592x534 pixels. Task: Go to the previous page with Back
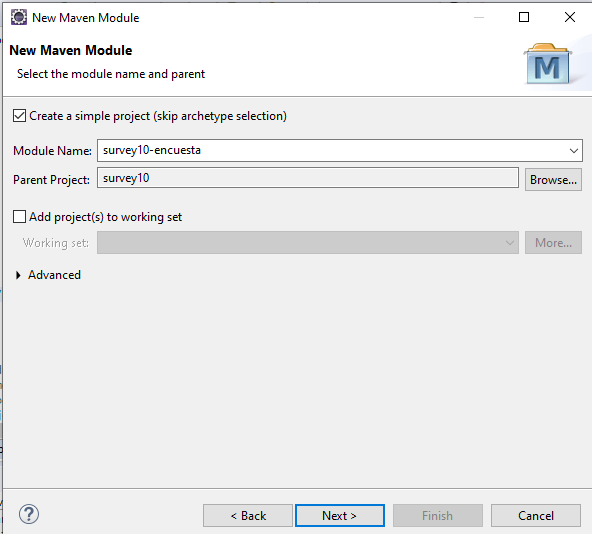click(248, 515)
